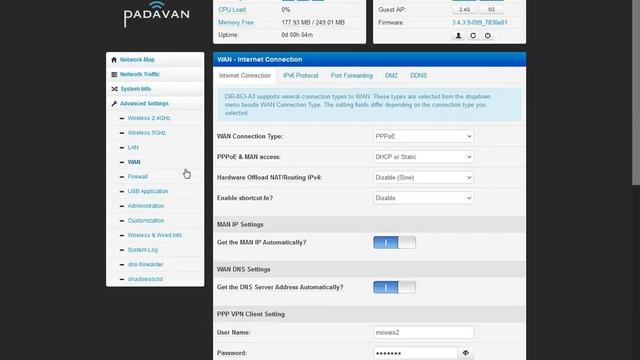Click the System Info shuffle icon
Viewport: 640px width, 360px height.
point(114,89)
